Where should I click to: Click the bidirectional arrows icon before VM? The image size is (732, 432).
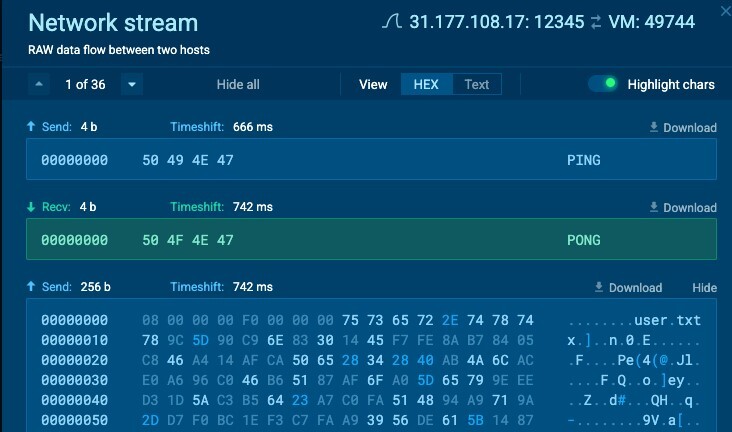(x=596, y=22)
